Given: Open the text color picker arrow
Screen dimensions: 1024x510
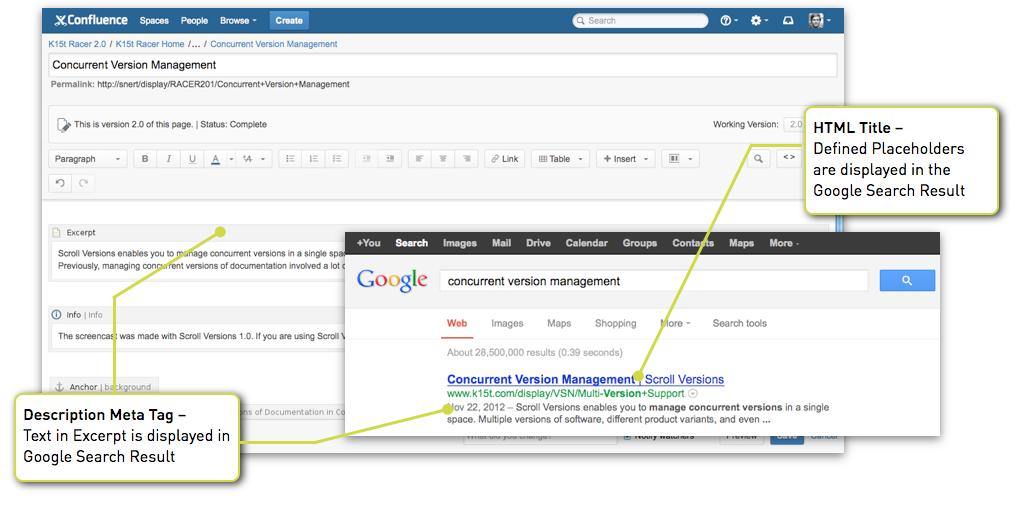Looking at the screenshot, I should [x=231, y=159].
